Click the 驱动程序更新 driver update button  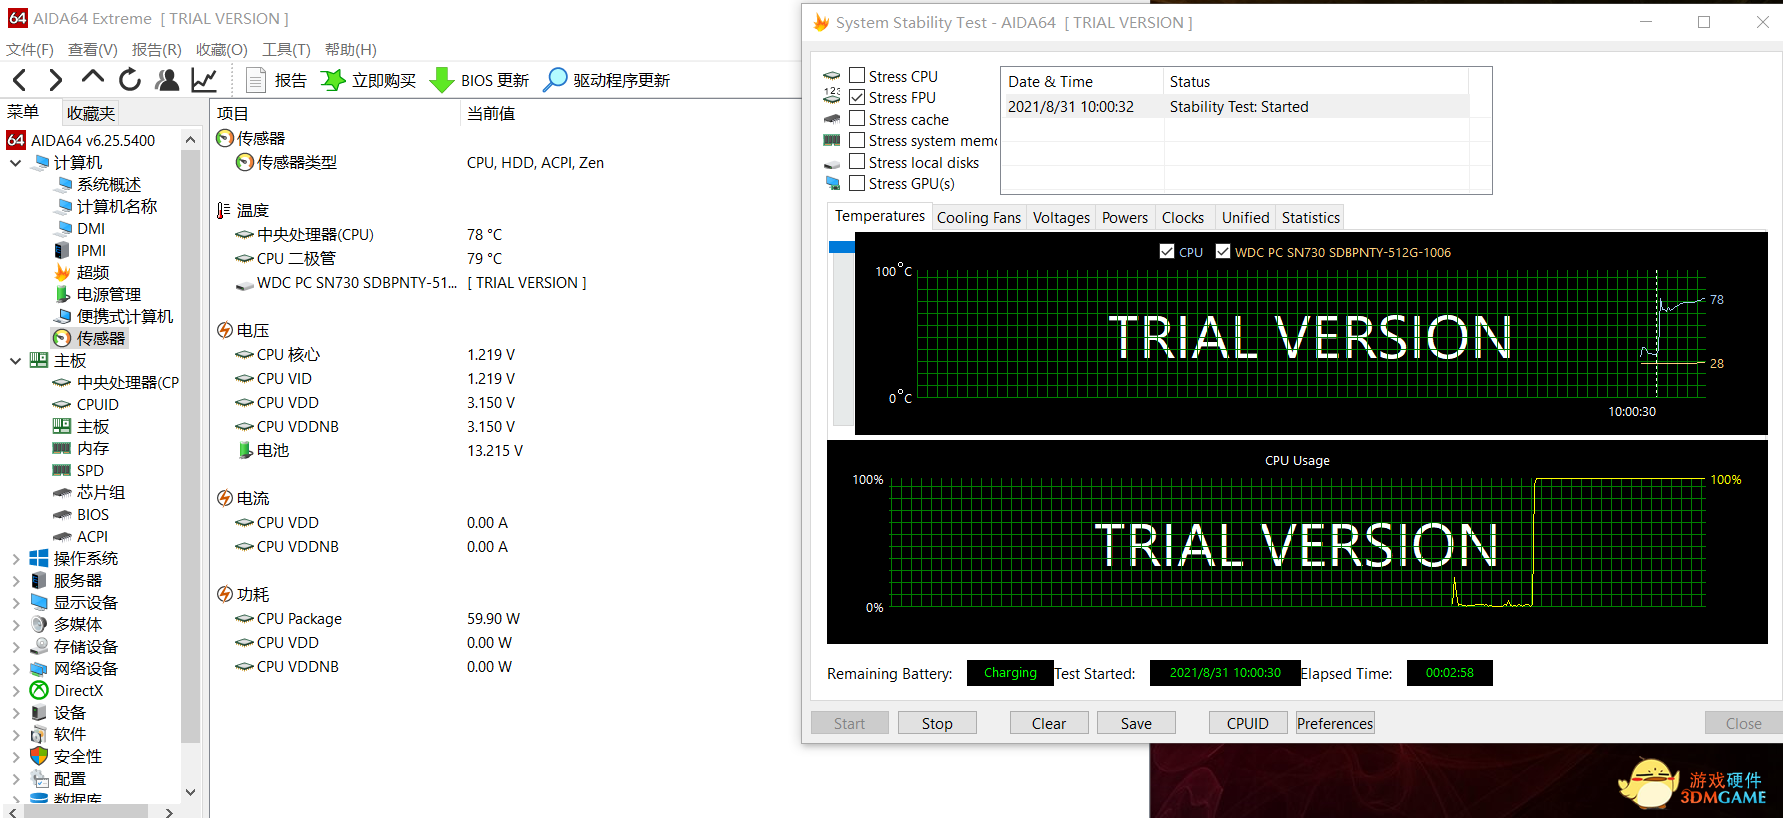click(x=607, y=80)
